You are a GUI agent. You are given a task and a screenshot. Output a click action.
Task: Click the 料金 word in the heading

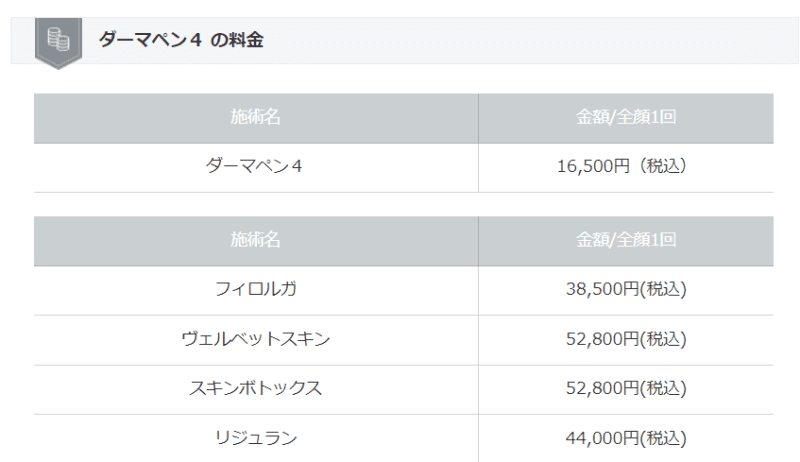click(x=246, y=40)
